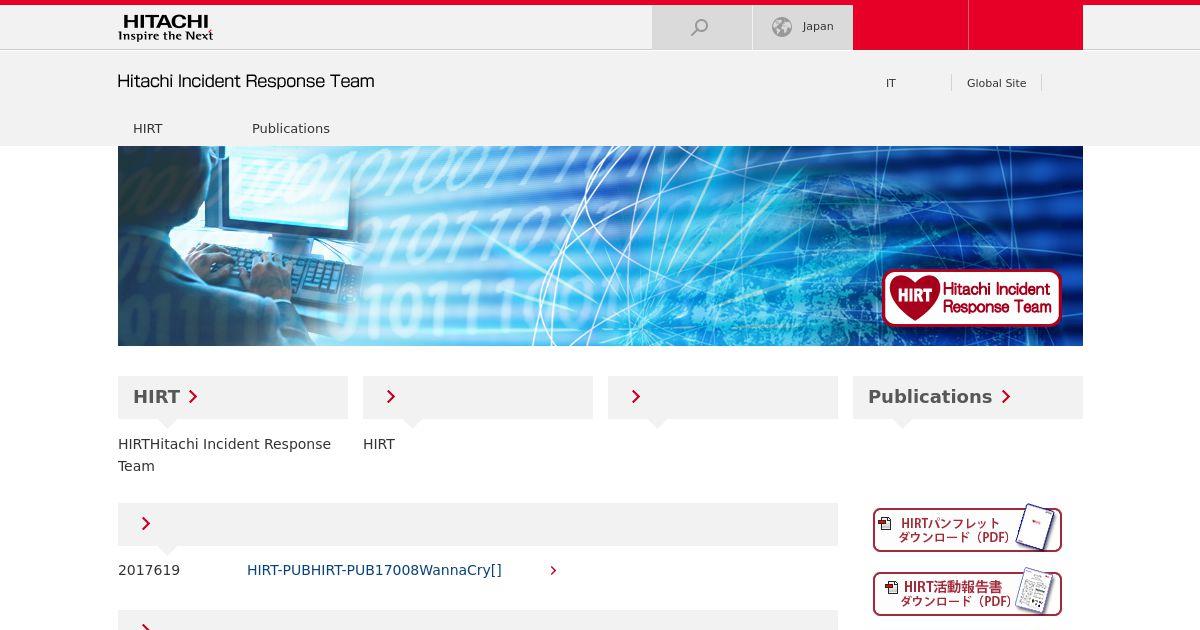Click the first red header block
Image resolution: width=1200 pixels, height=630 pixels.
910,27
